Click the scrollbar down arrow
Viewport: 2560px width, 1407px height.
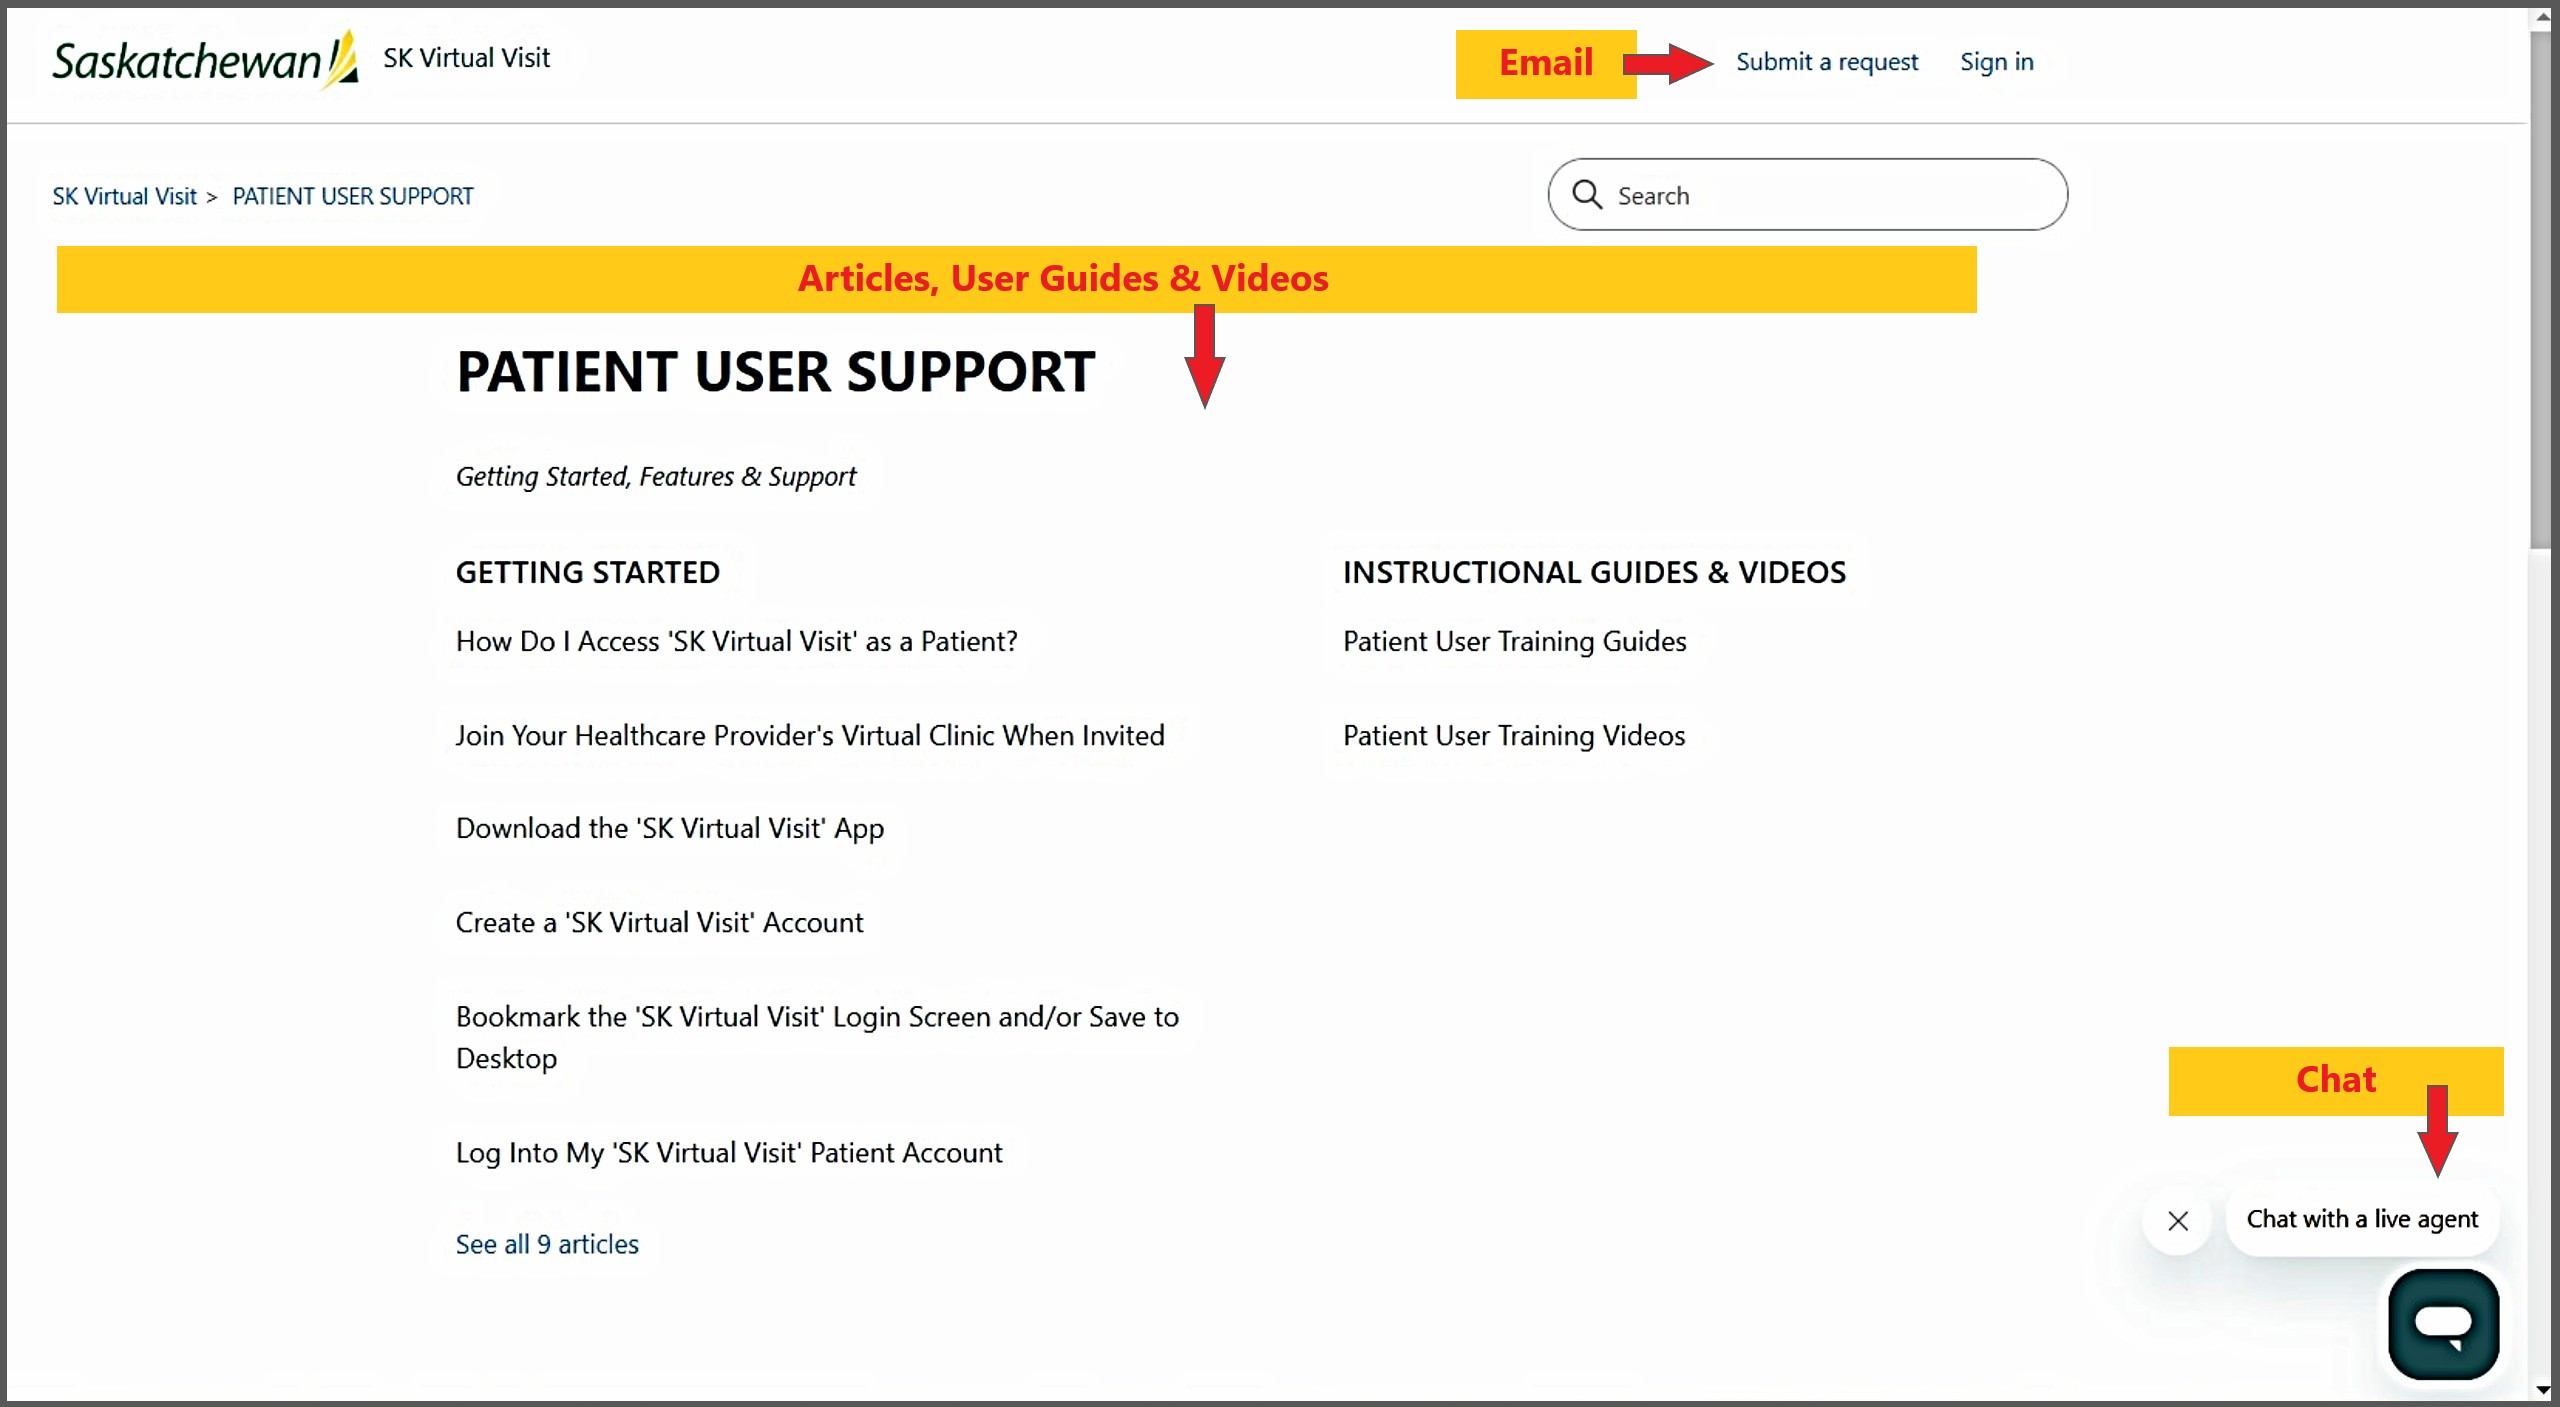(2543, 1391)
